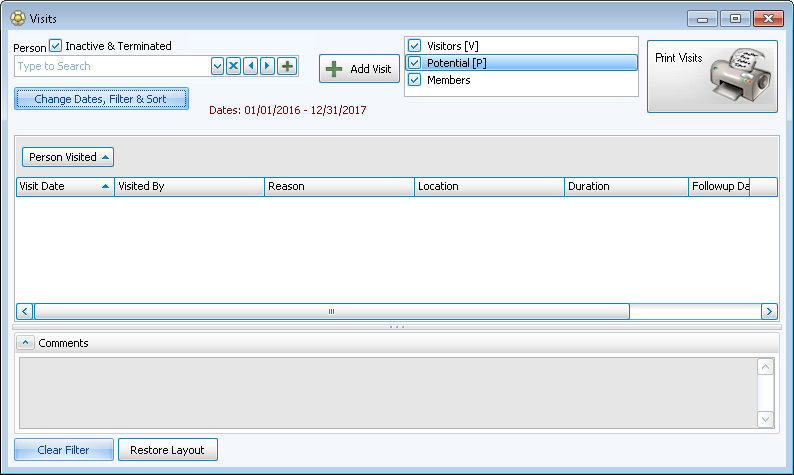Go to next person with right arrow

pos(267,66)
